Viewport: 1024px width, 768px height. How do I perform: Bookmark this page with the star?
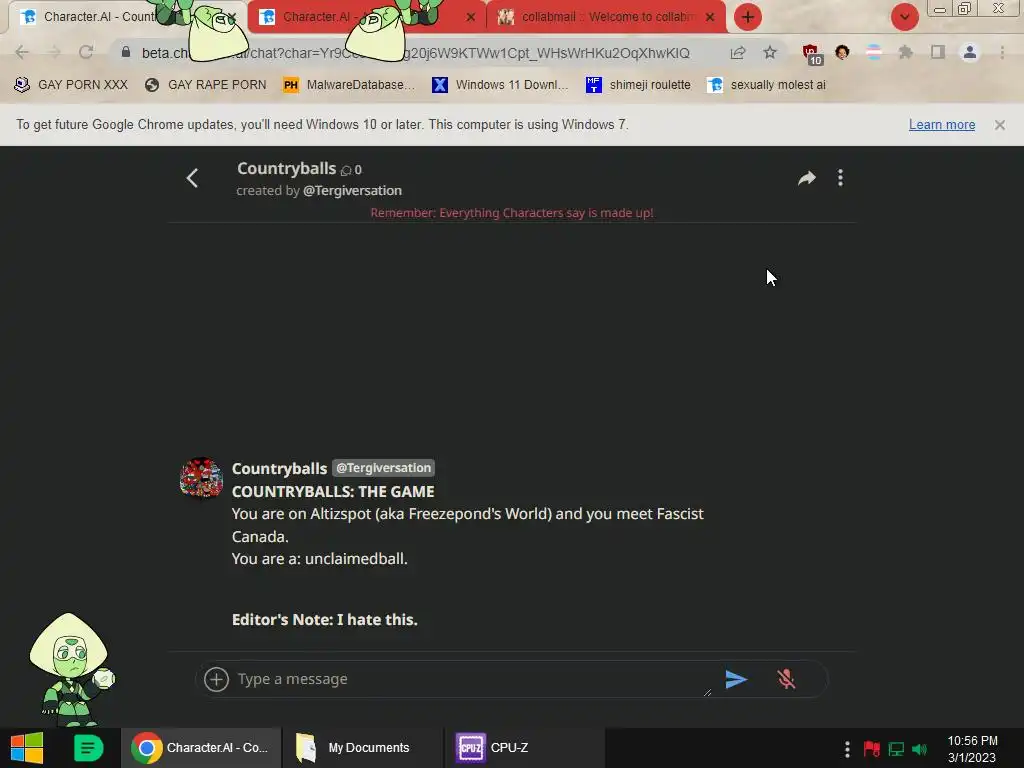[x=770, y=53]
